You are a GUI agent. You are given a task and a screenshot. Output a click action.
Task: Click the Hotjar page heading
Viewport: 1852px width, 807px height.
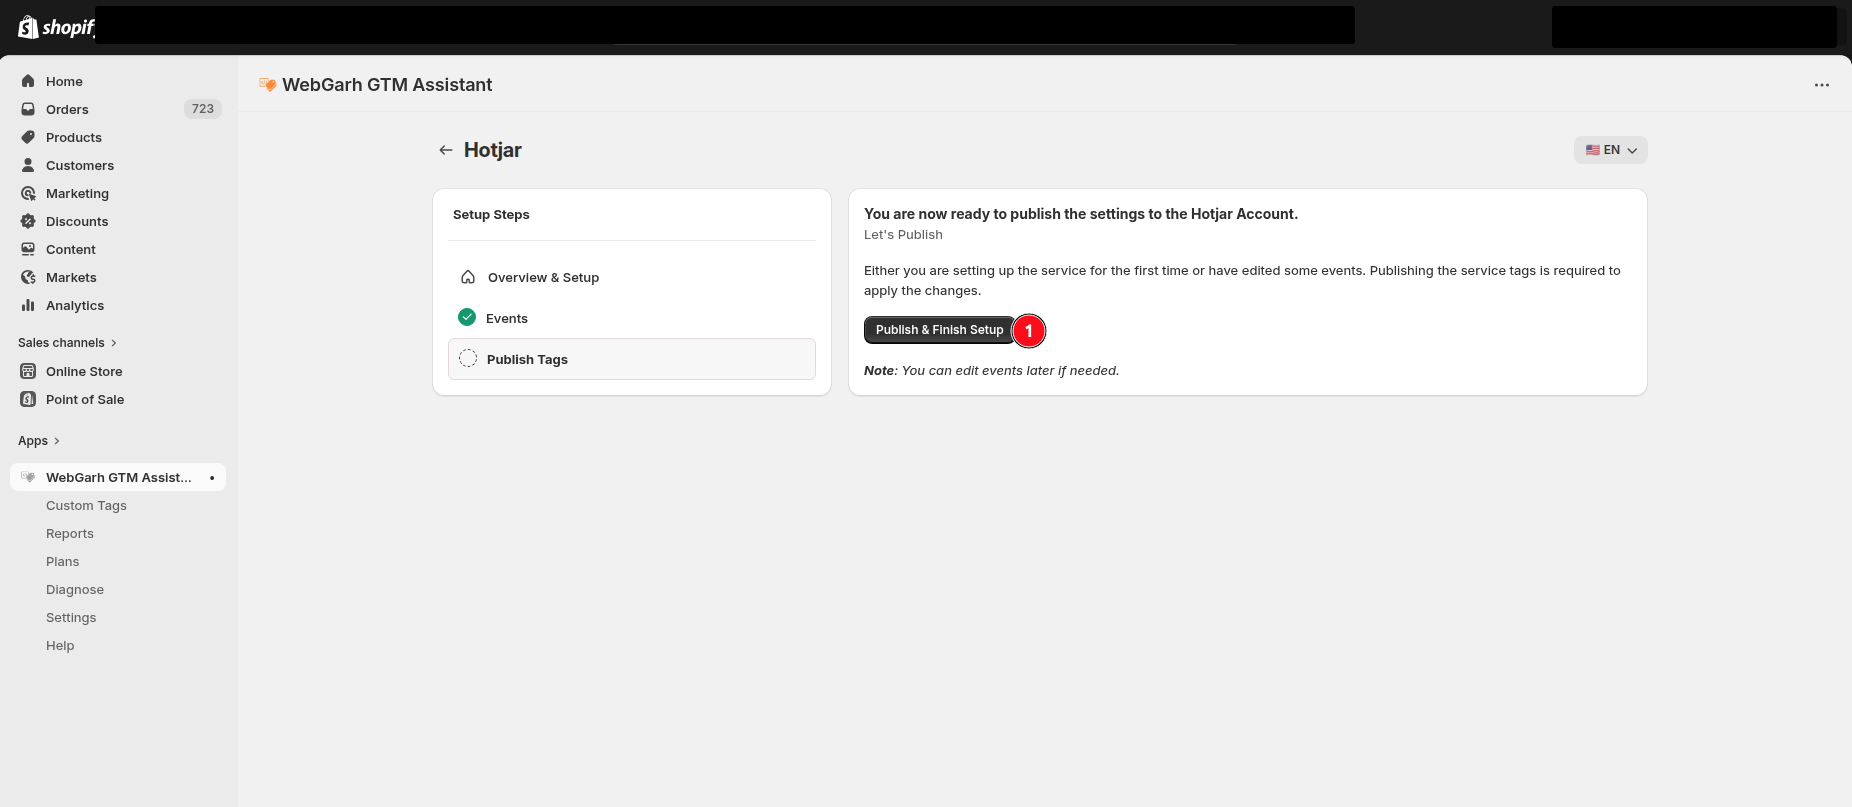pos(493,150)
